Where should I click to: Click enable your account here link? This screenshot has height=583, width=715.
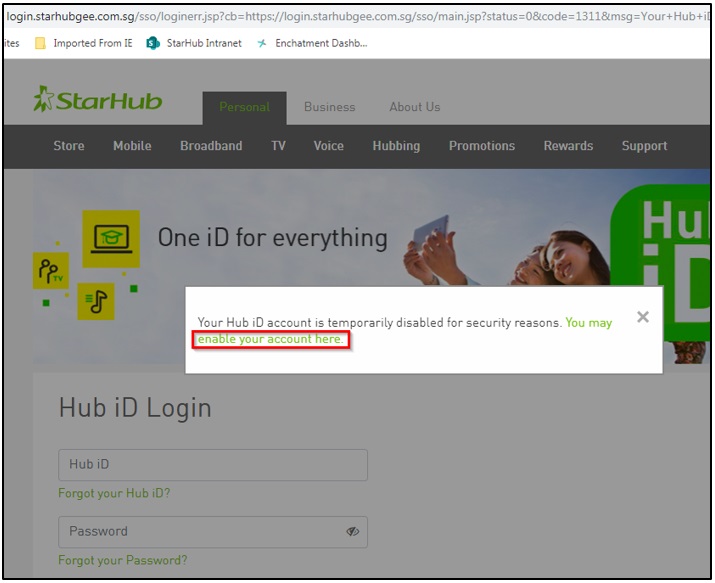[270, 340]
